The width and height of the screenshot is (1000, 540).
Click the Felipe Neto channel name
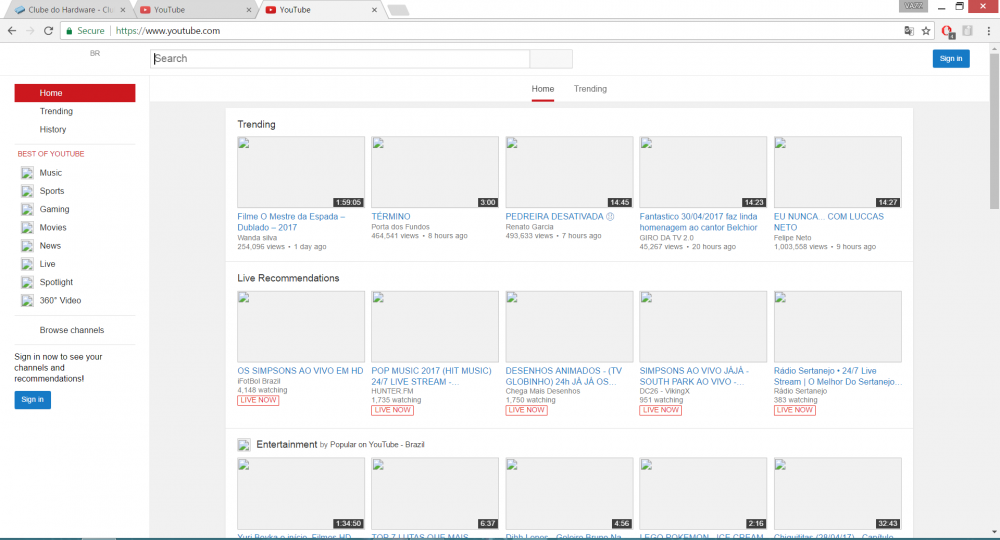[x=793, y=238]
